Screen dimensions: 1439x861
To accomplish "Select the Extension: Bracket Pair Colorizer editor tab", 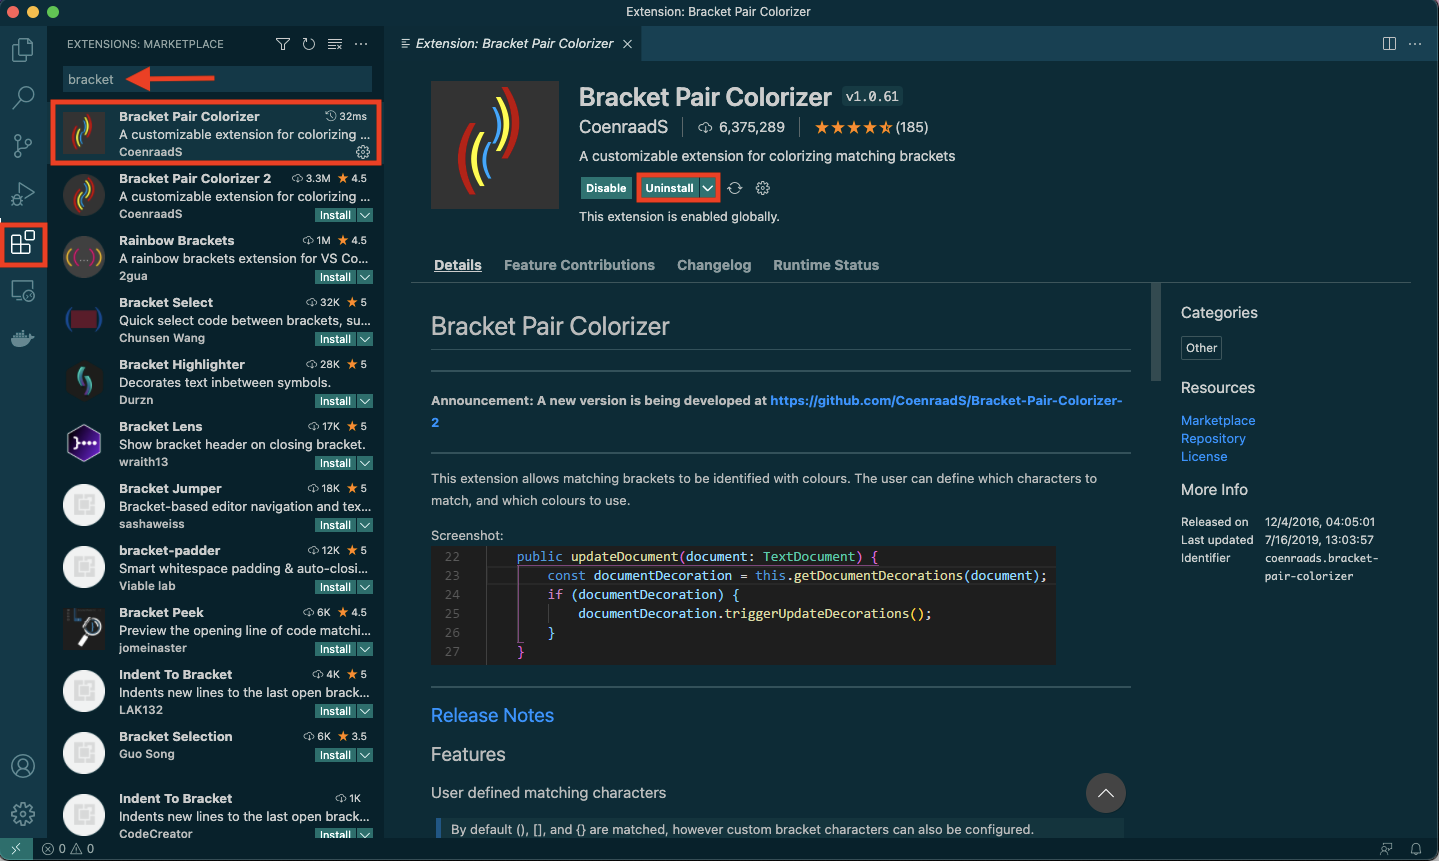I will tap(515, 44).
